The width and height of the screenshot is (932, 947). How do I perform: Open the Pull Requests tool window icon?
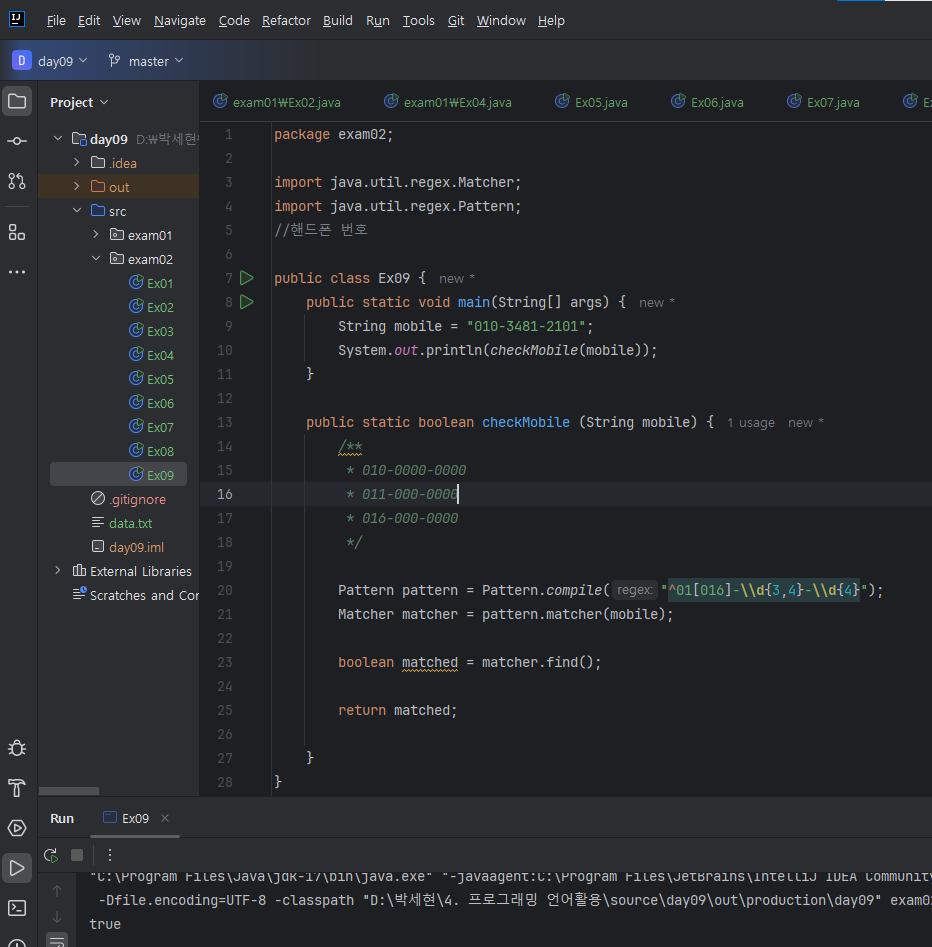click(17, 181)
